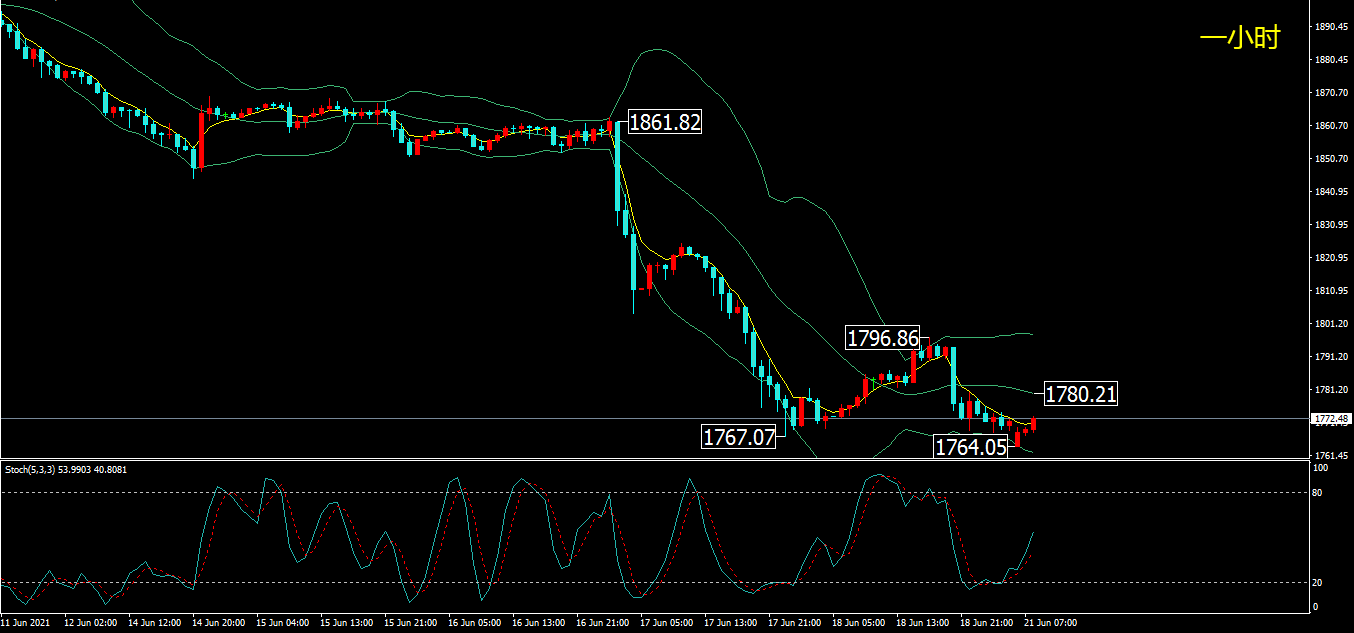Click the current price tag 1772.48
1354x633 pixels.
click(1331, 418)
